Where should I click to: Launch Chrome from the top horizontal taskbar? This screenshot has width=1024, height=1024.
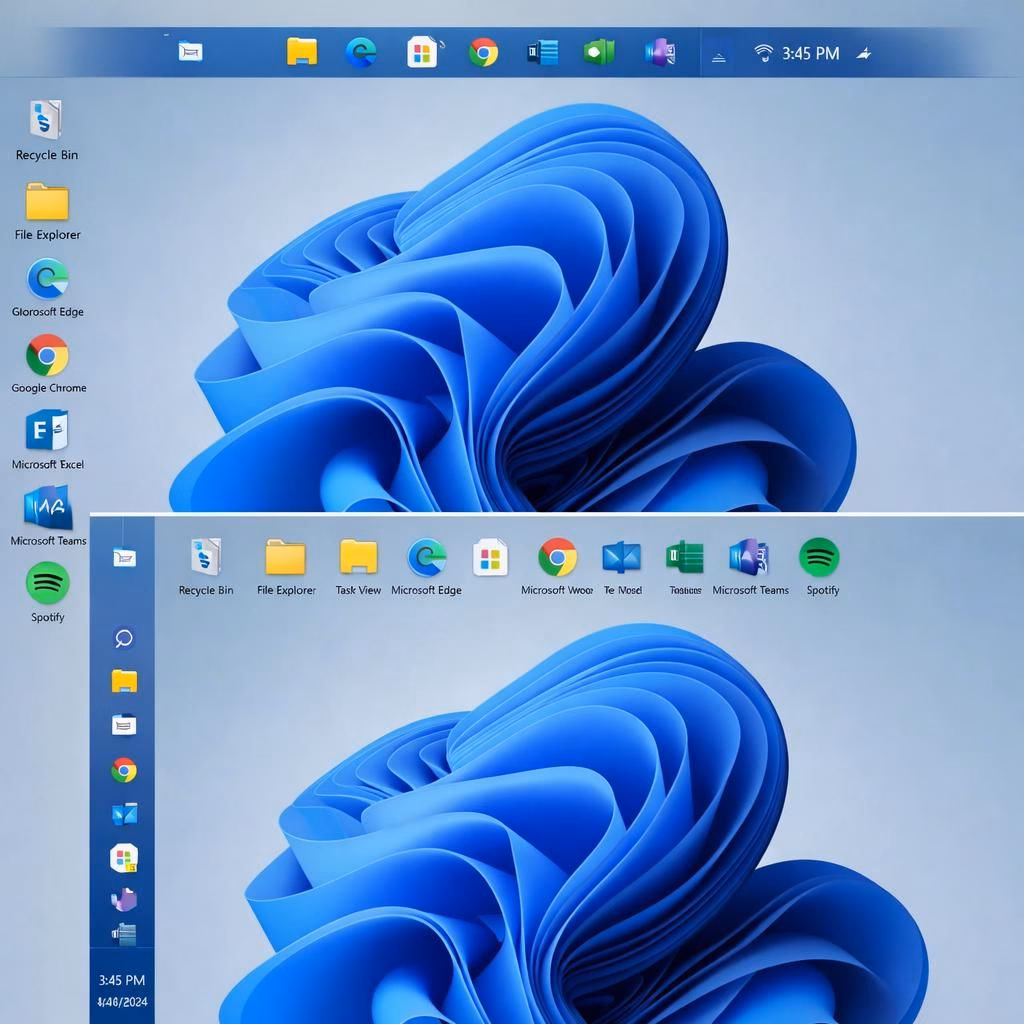483,52
